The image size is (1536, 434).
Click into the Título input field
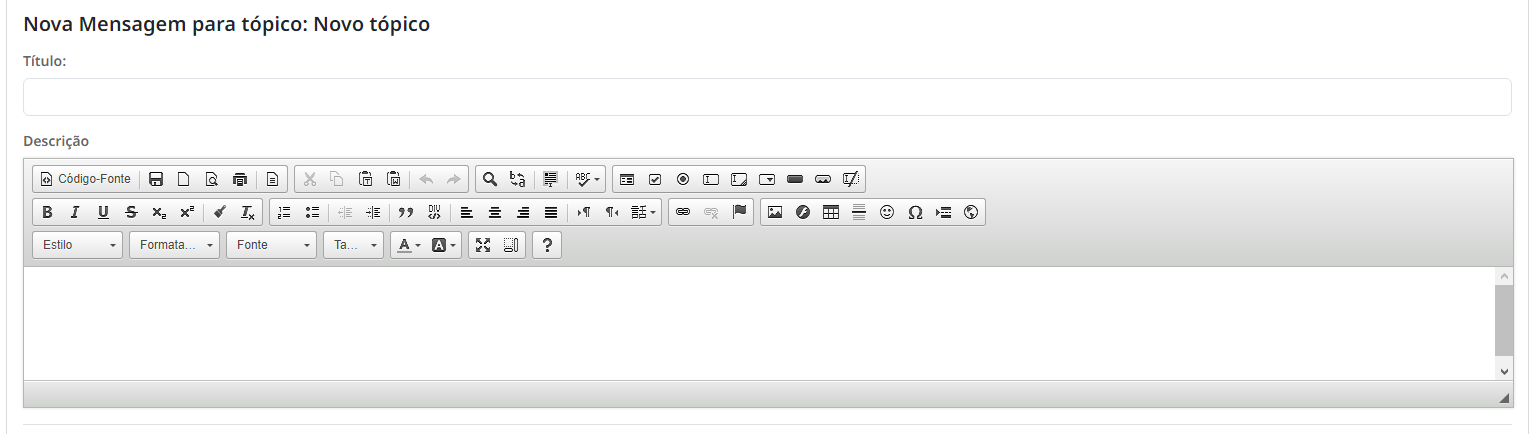click(767, 97)
